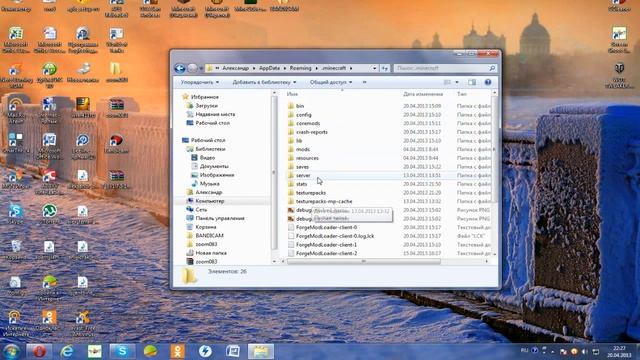Show more toolbar commands via the chevron
Image resolution: width=640 pixels, height=360 pixels.
click(x=364, y=82)
